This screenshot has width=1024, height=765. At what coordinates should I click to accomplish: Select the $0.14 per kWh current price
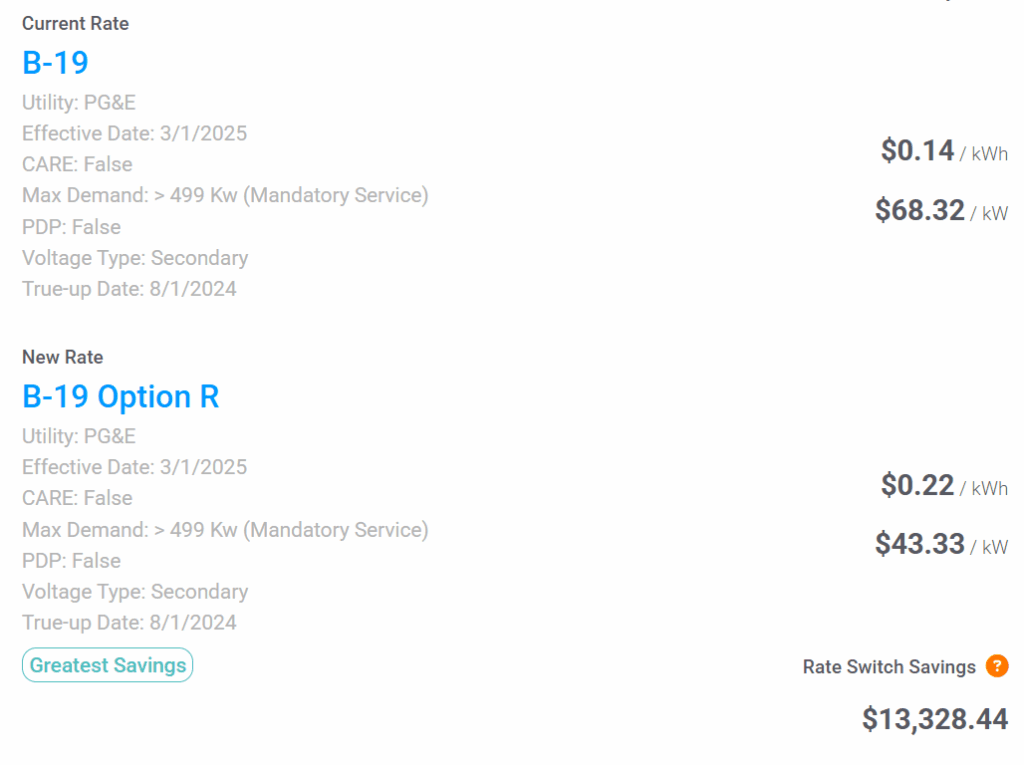point(944,151)
